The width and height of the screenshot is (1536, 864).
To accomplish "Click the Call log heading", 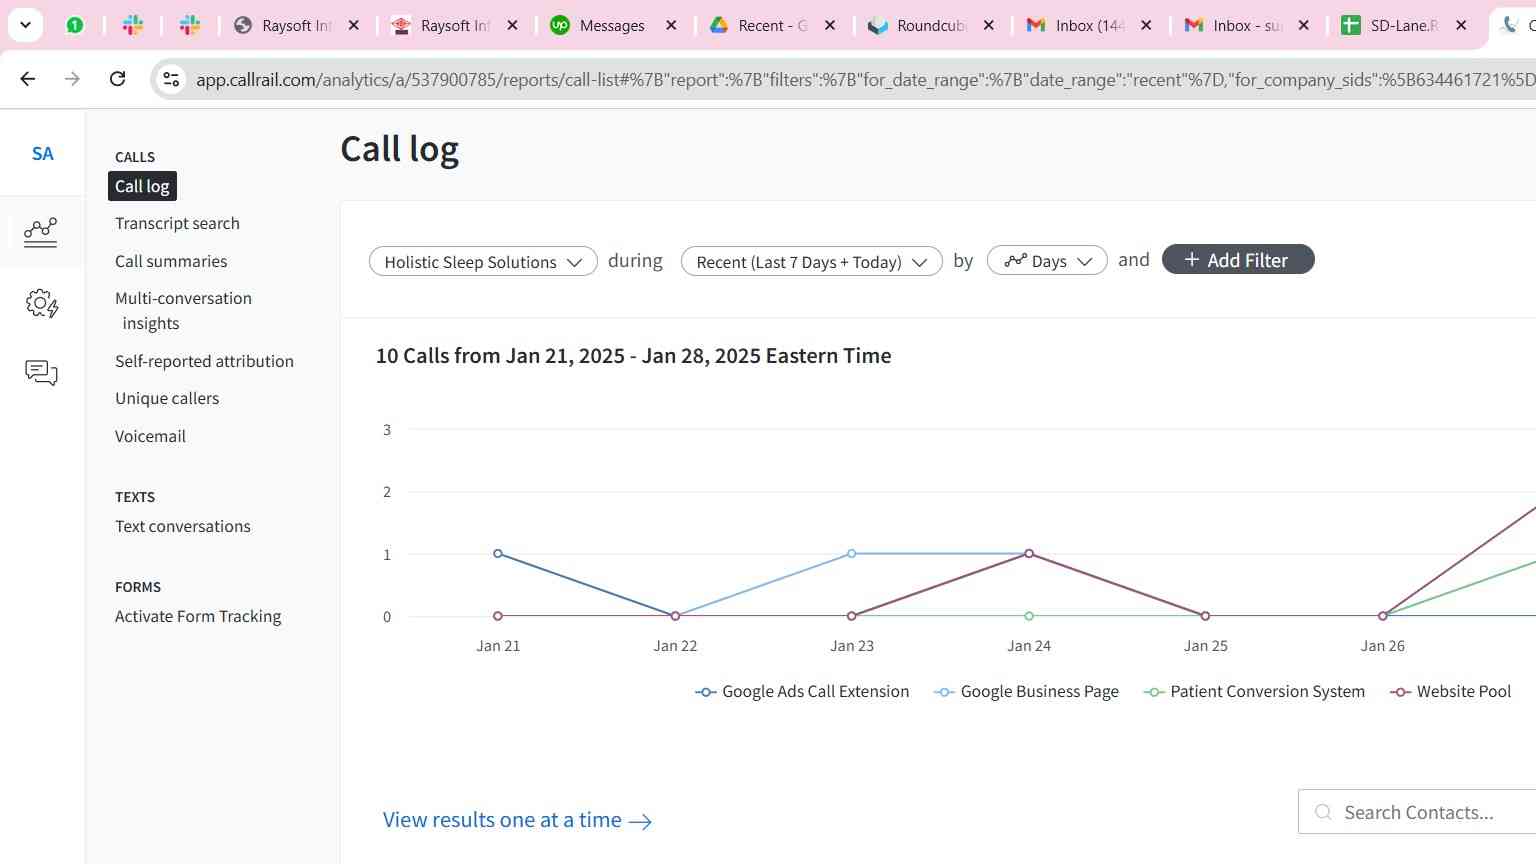I will (x=400, y=150).
